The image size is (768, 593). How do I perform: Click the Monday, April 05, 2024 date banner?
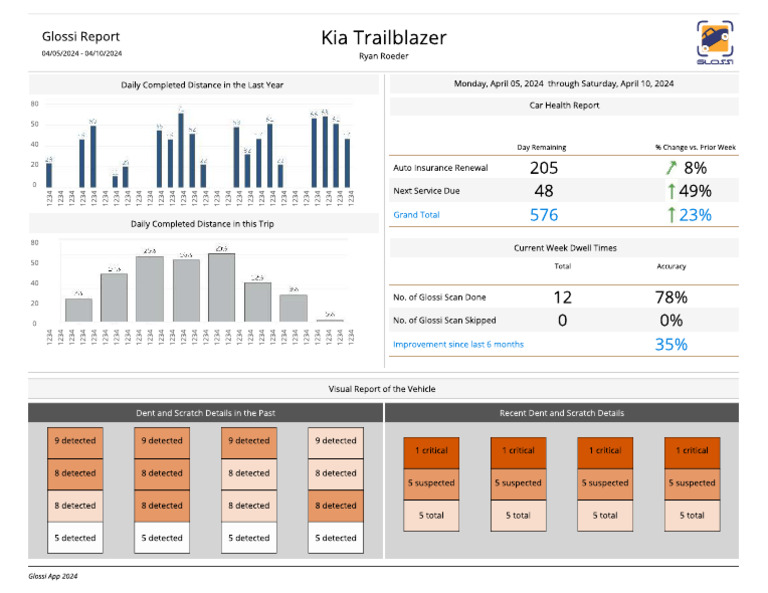[x=564, y=84]
